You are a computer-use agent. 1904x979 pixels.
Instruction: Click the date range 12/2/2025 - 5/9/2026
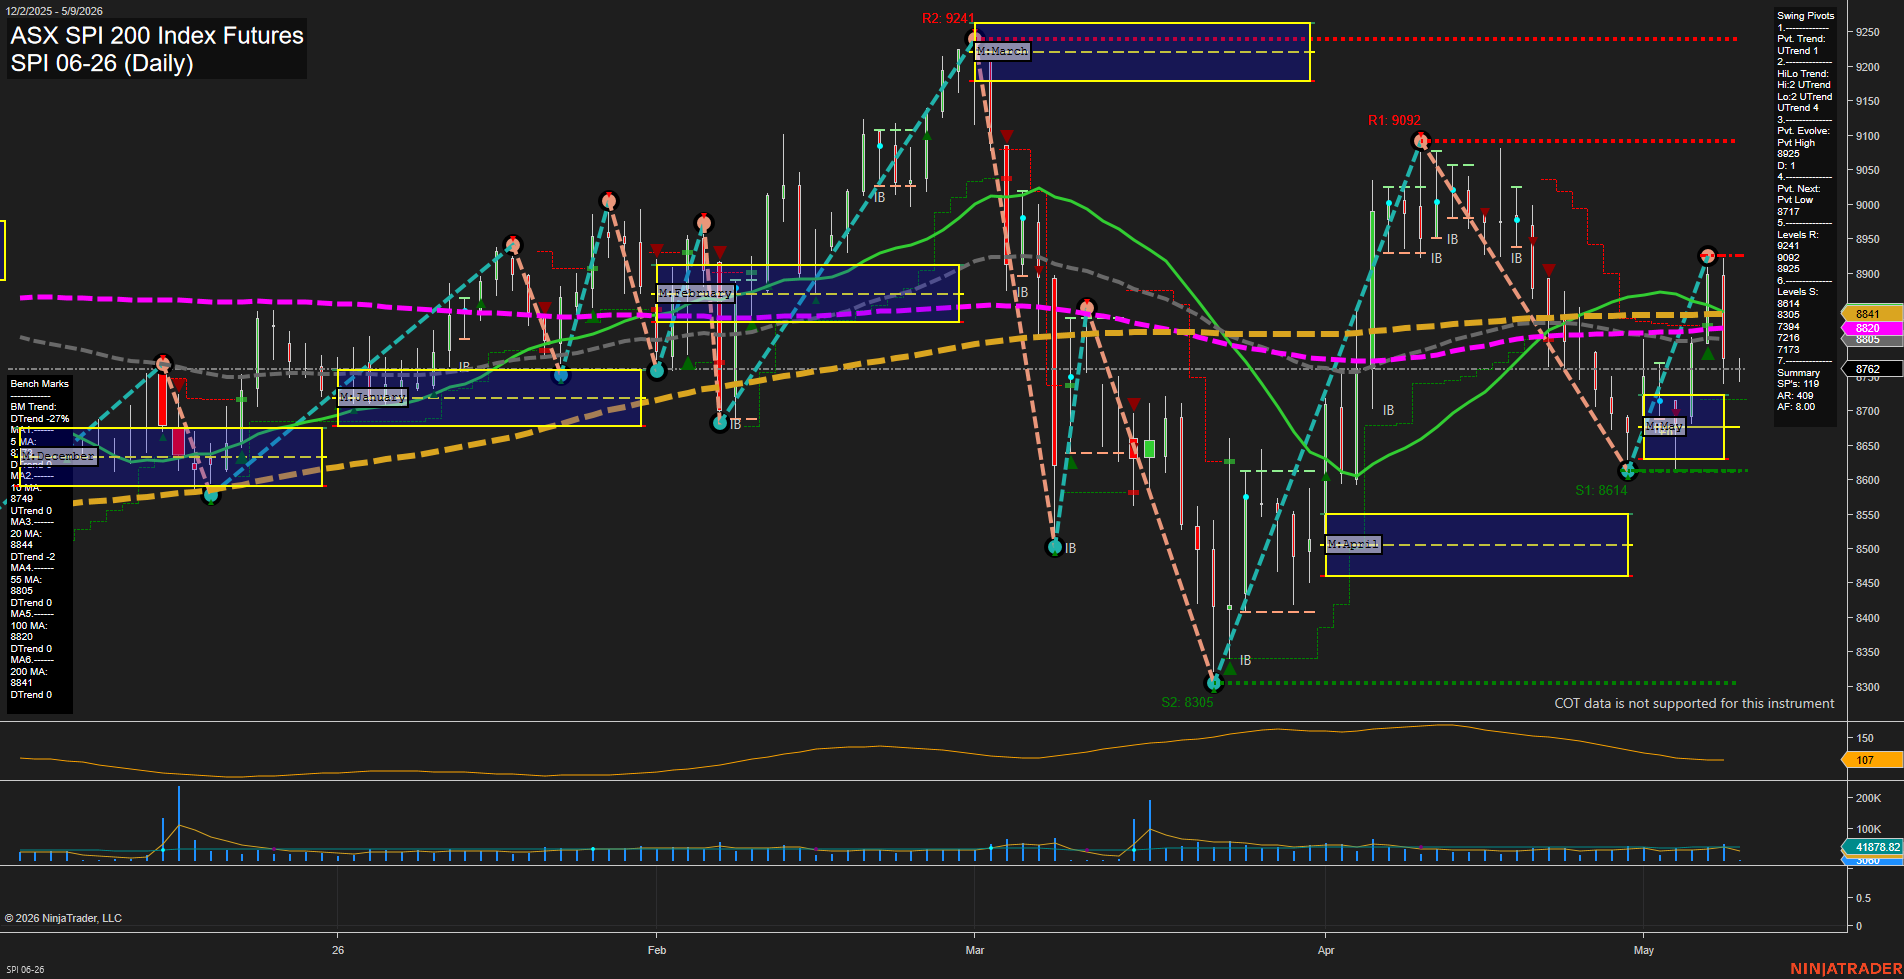point(55,11)
